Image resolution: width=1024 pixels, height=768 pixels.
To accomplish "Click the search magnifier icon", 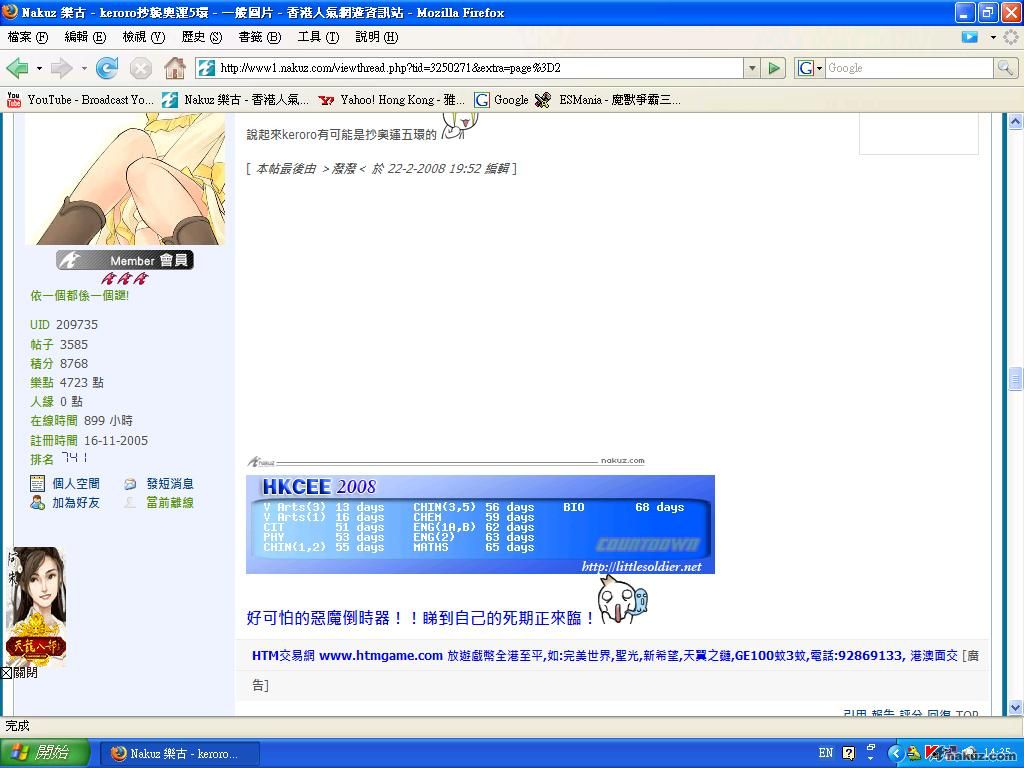I will [x=1005, y=68].
